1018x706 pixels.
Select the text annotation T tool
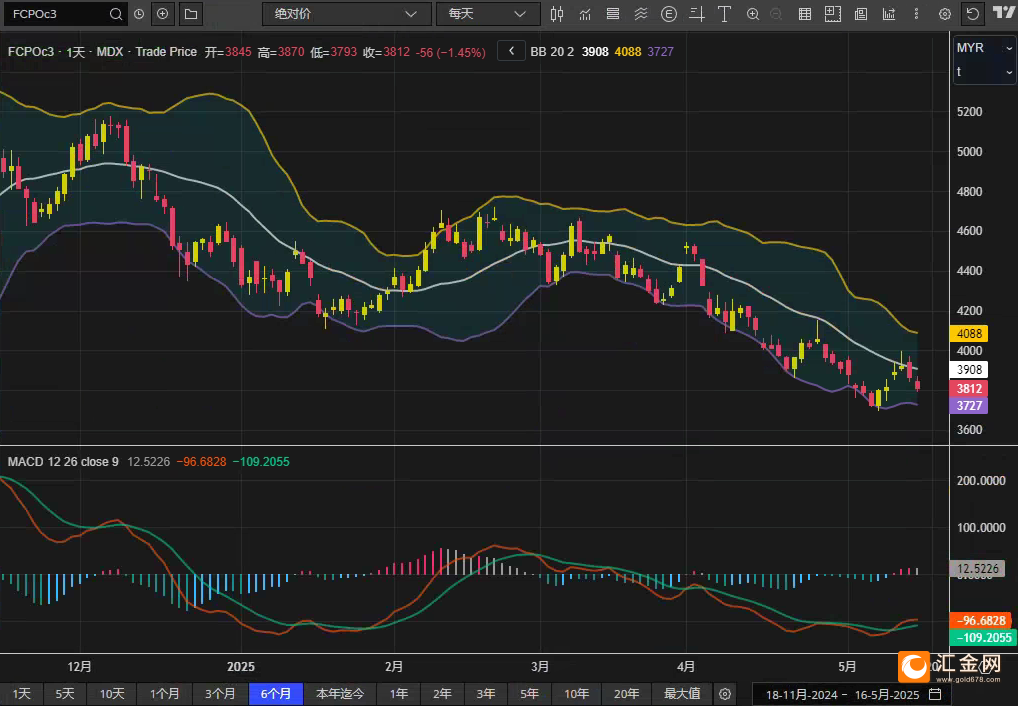tap(725, 14)
